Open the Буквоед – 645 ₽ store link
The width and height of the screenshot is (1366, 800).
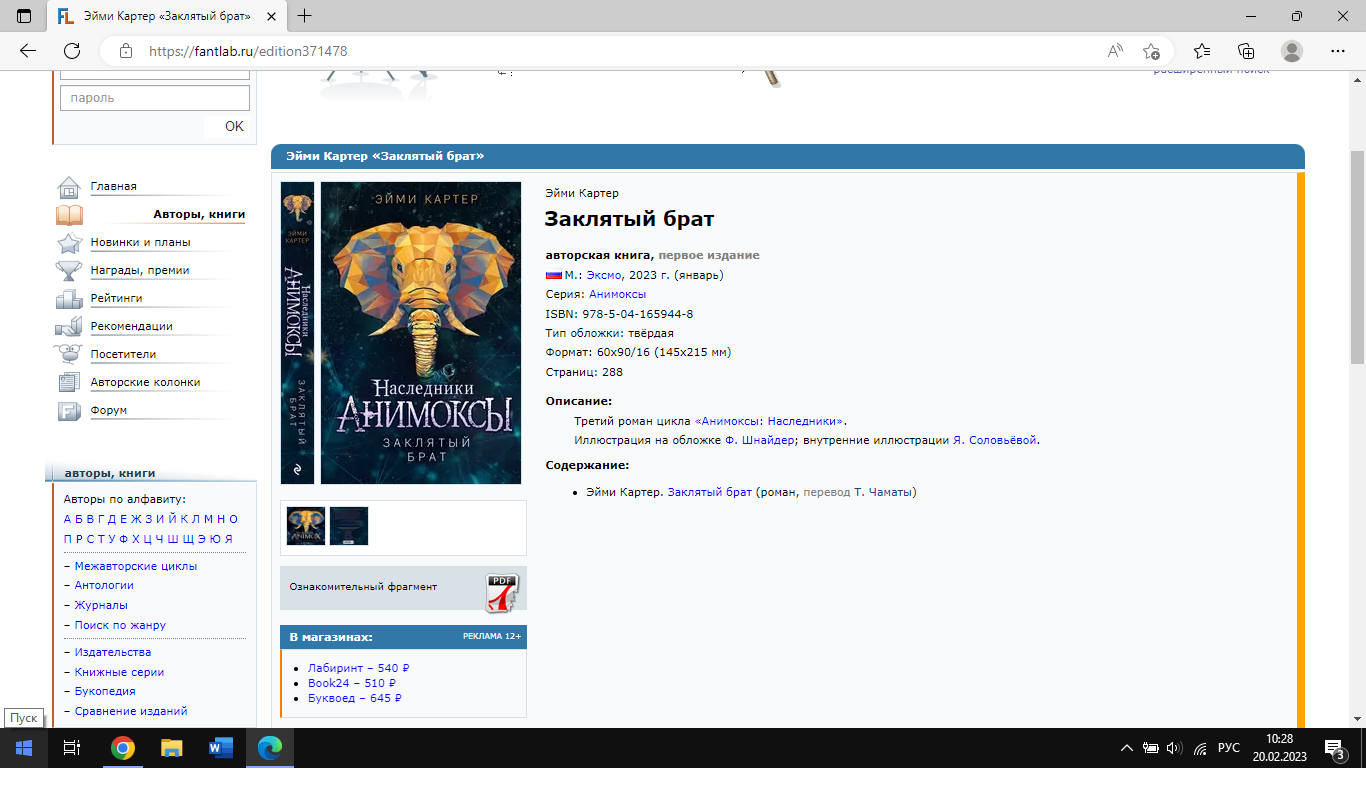355,698
